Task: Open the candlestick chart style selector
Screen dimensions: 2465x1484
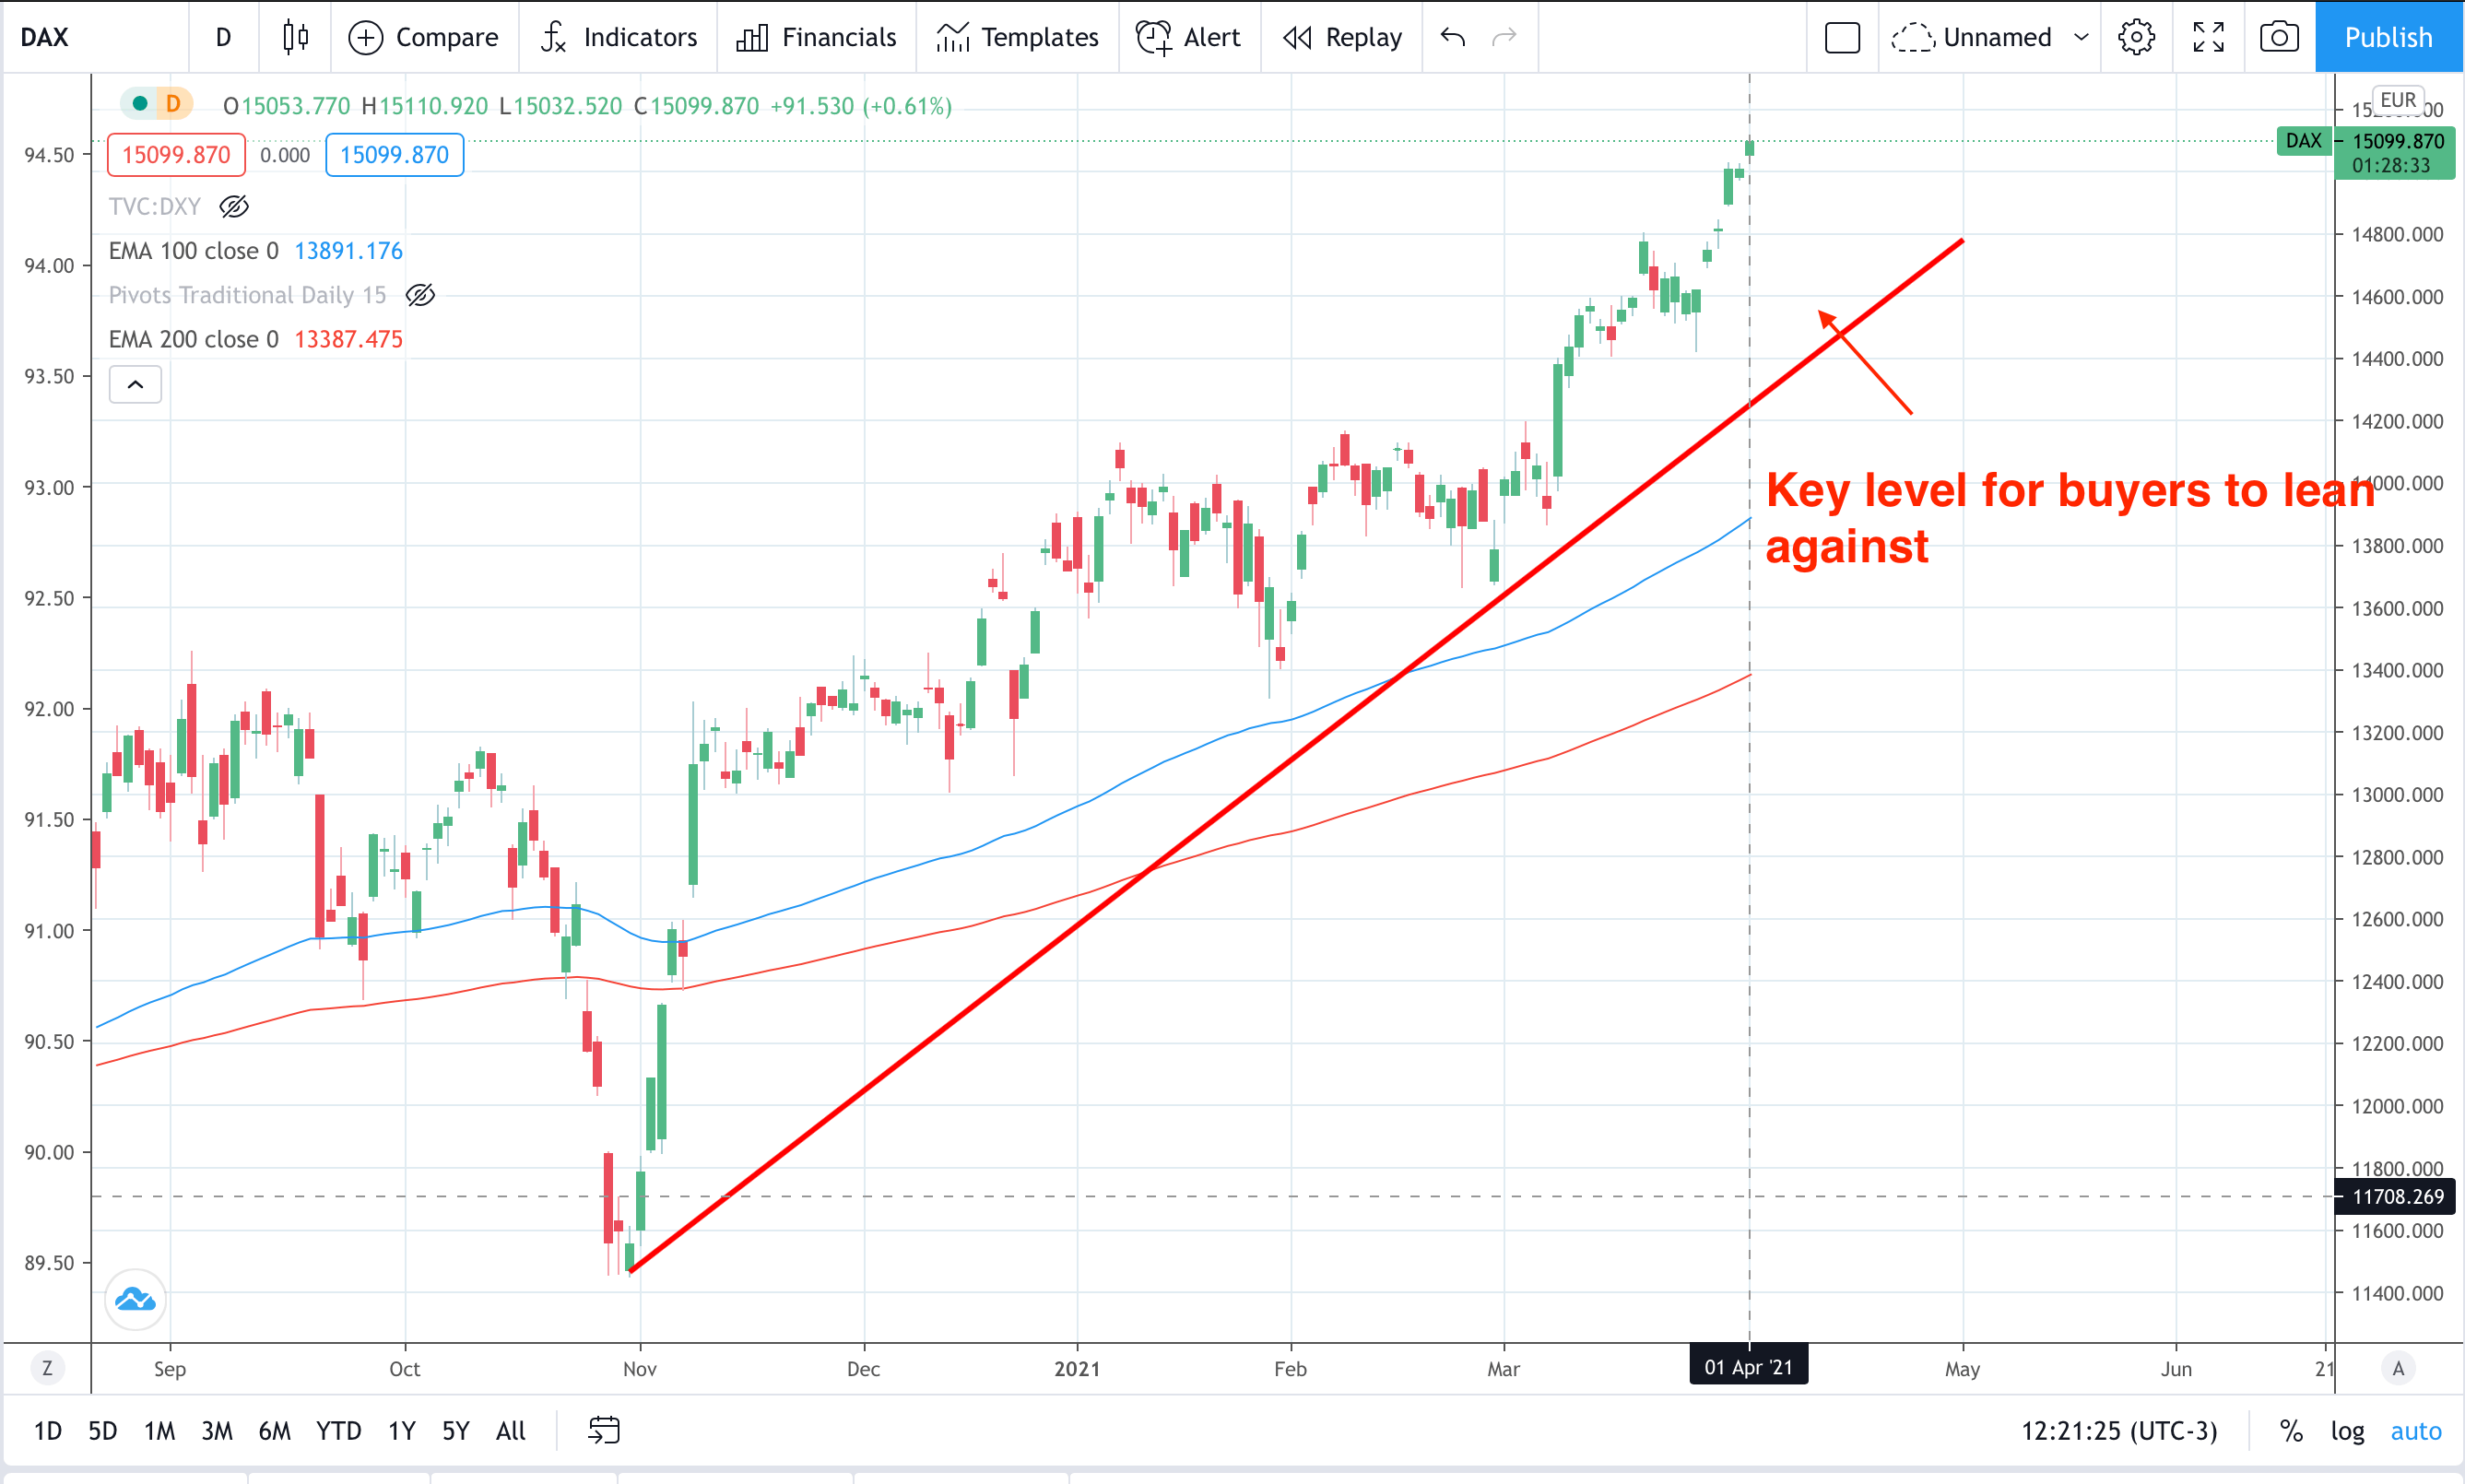Action: pyautogui.click(x=294, y=37)
